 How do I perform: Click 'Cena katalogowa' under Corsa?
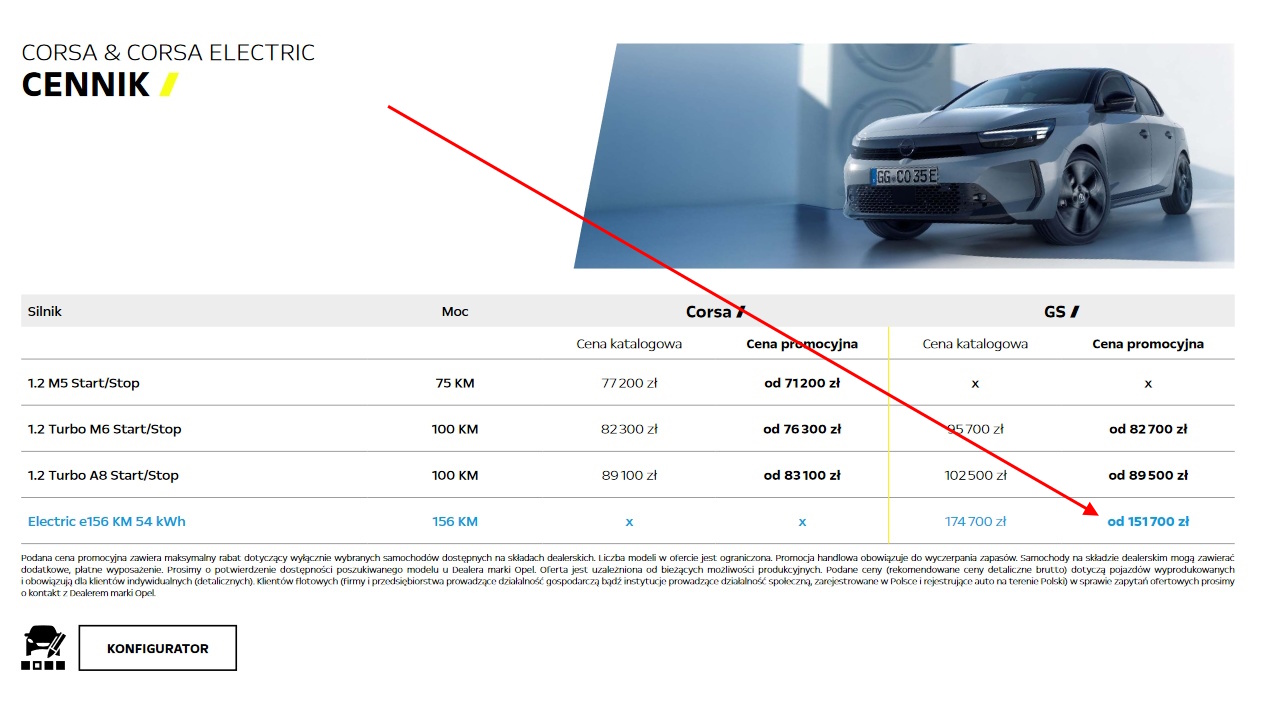point(629,344)
